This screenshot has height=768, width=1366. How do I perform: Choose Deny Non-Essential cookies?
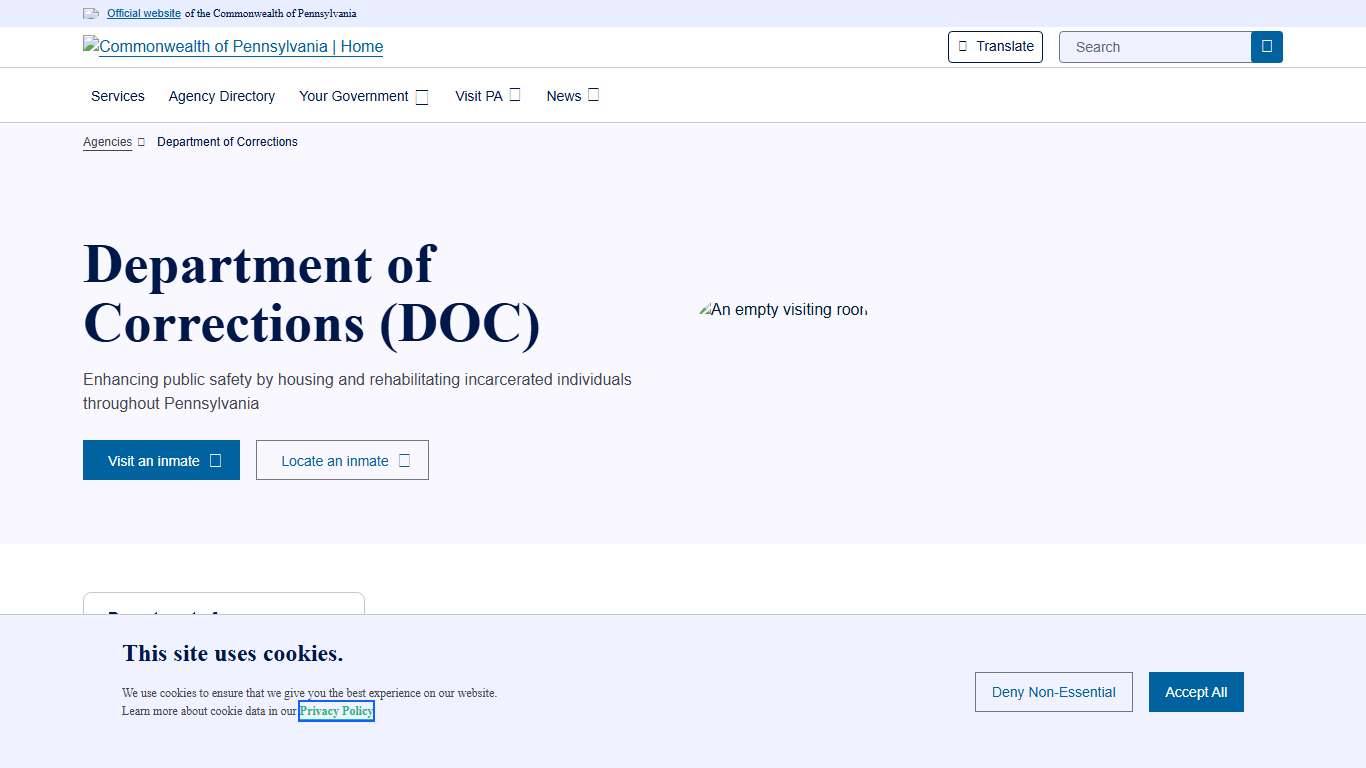[1053, 692]
